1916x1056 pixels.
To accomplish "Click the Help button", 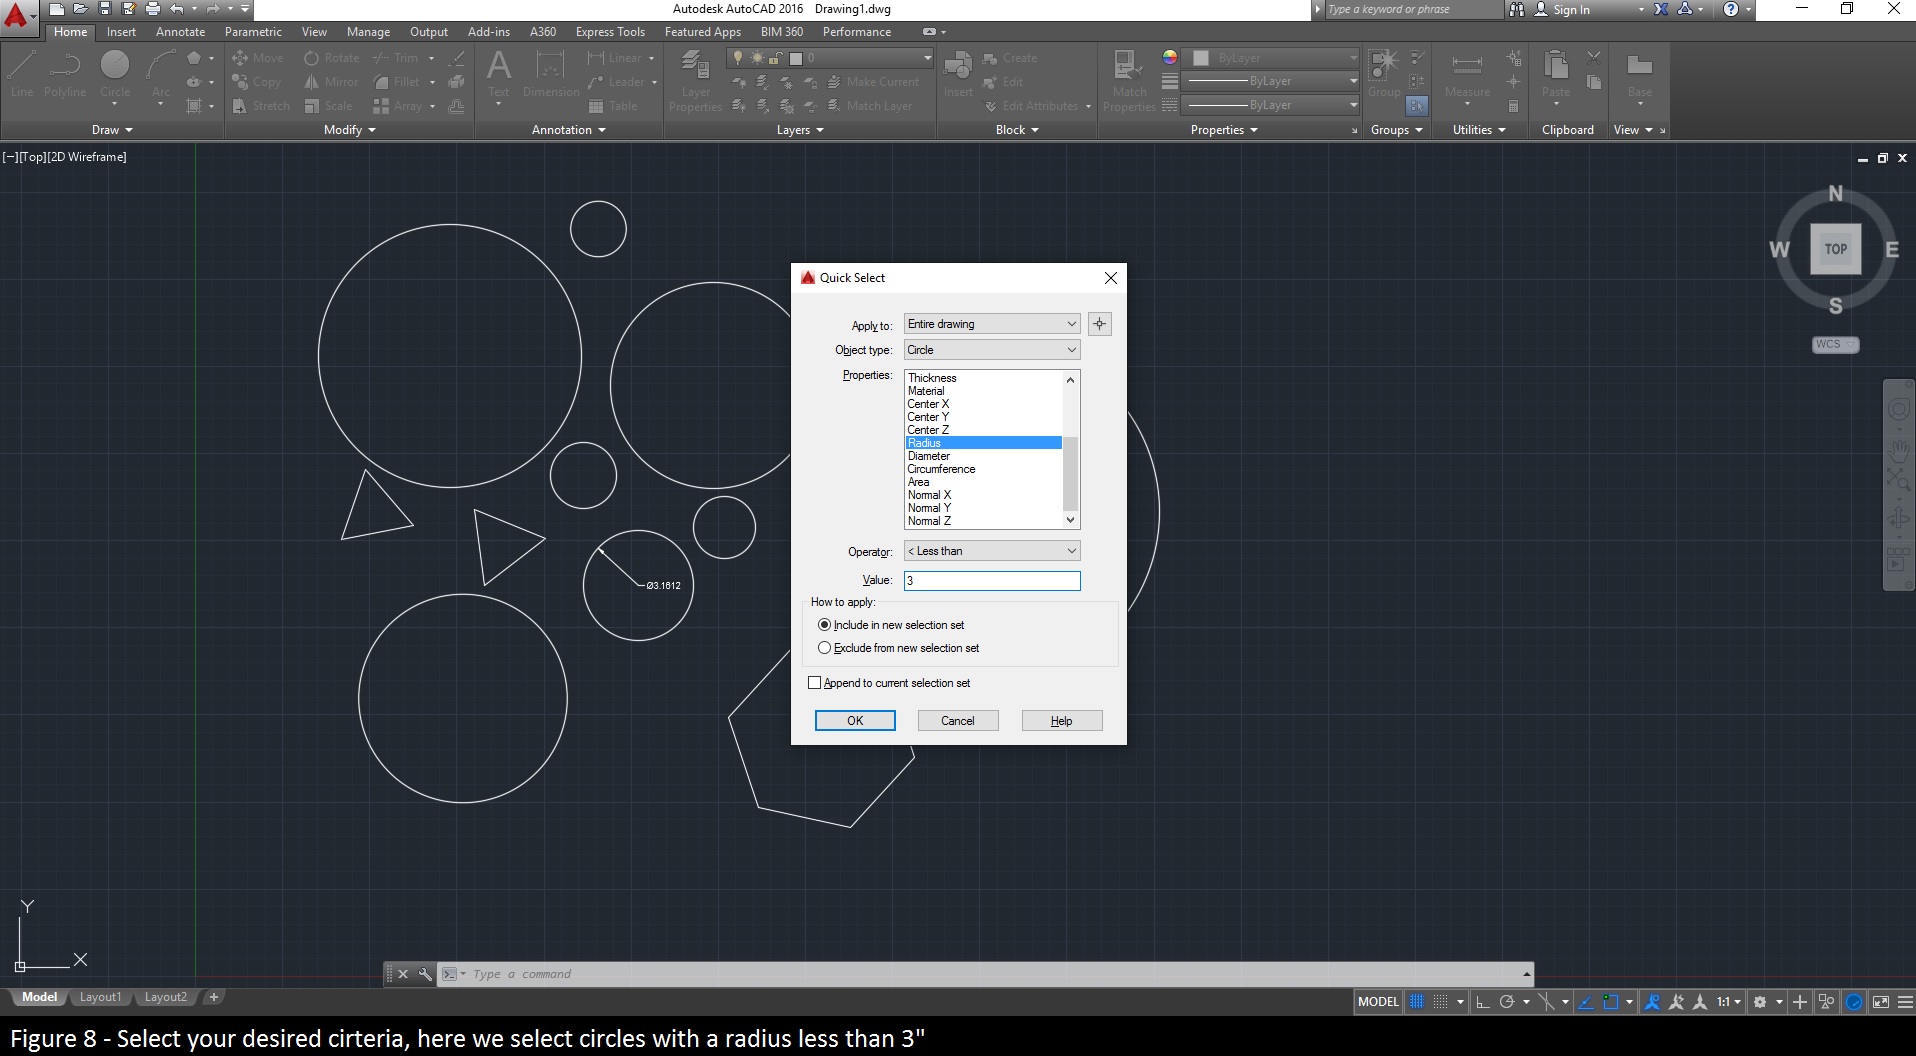I will pos(1061,720).
